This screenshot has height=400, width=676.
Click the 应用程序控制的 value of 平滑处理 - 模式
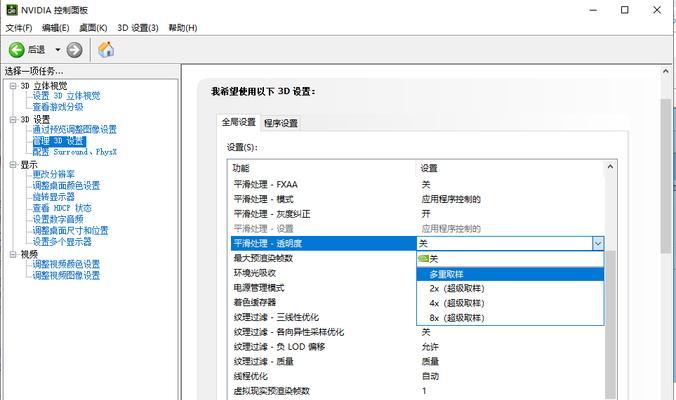(x=451, y=199)
